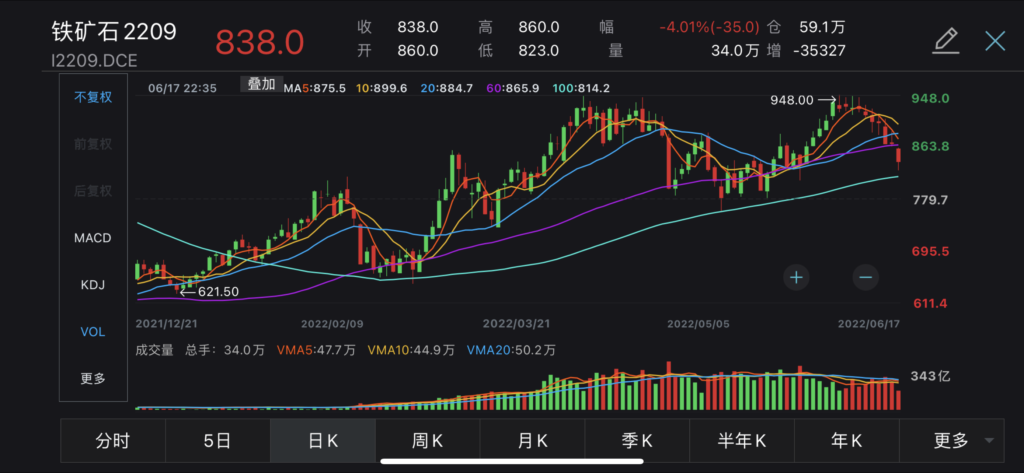Select the 半年K half-year tab

pyautogui.click(x=742, y=441)
